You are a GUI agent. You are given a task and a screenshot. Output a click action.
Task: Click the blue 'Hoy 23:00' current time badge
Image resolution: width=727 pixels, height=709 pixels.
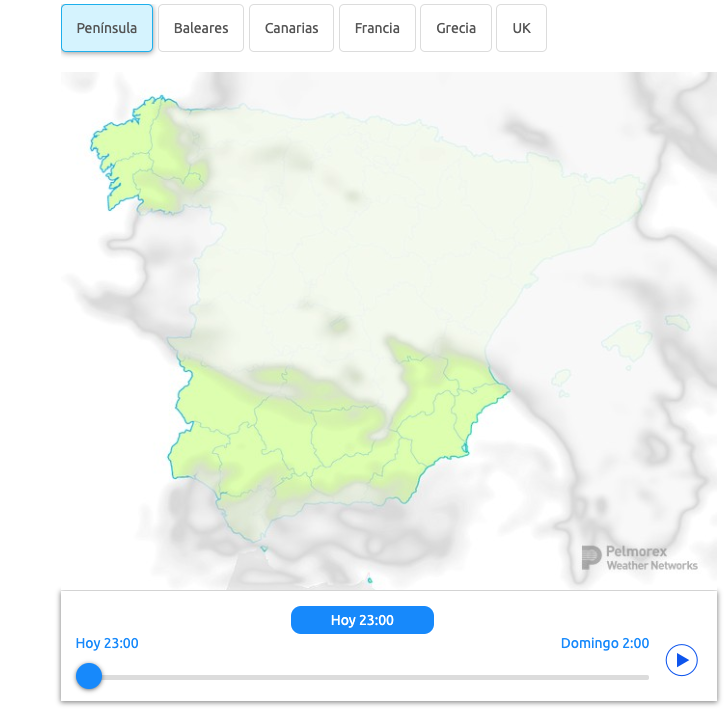coord(362,620)
